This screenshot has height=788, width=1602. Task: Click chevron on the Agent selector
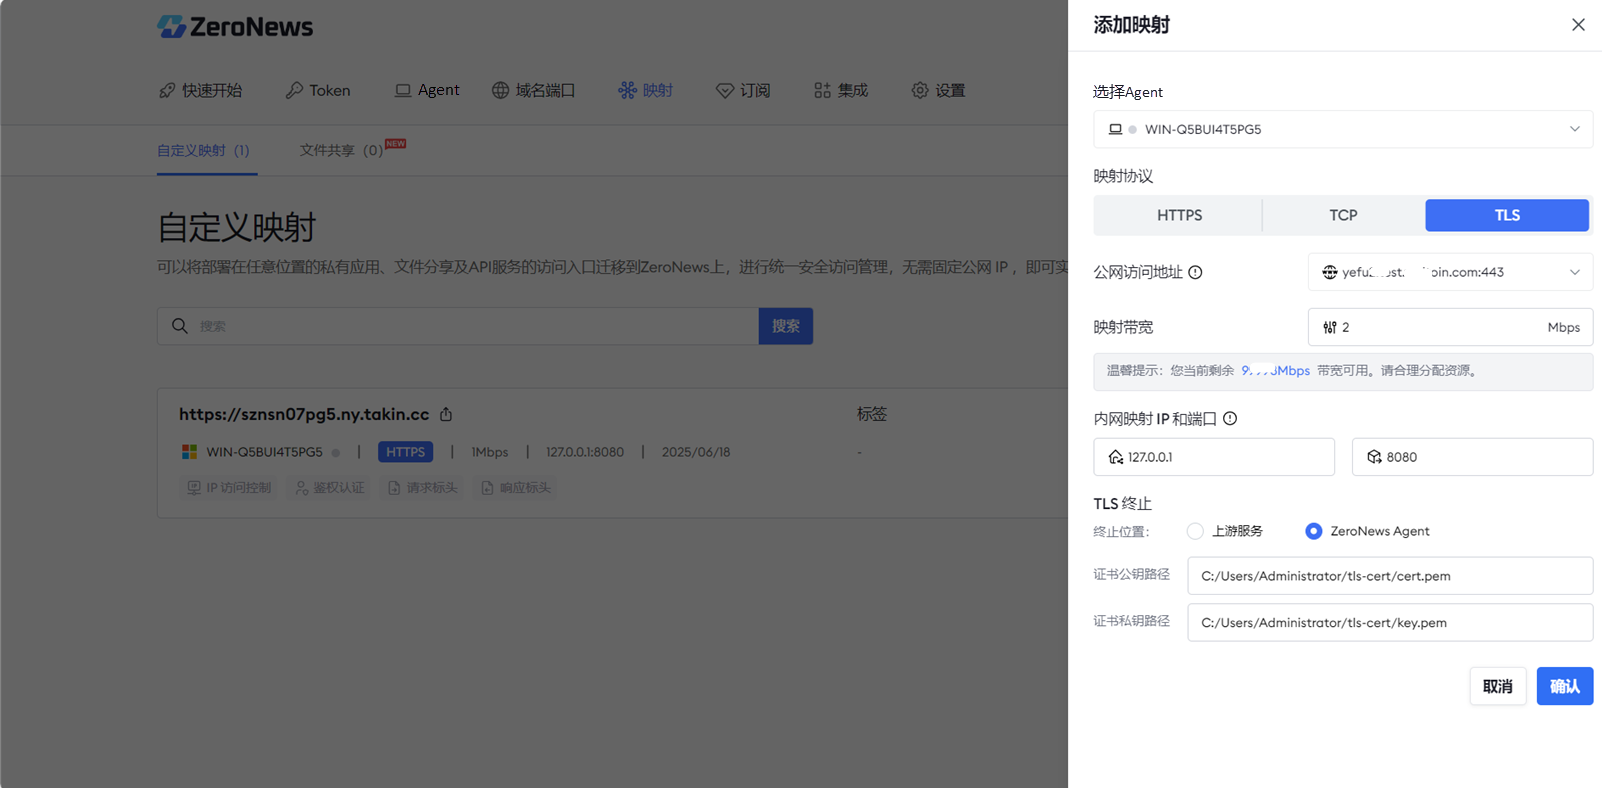(1575, 129)
